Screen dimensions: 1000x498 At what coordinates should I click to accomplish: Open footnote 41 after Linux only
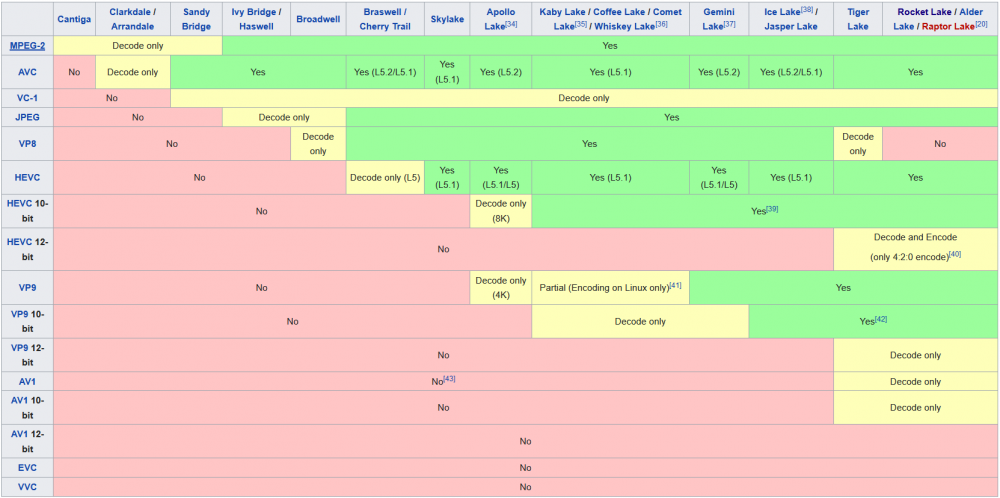[x=675, y=285]
